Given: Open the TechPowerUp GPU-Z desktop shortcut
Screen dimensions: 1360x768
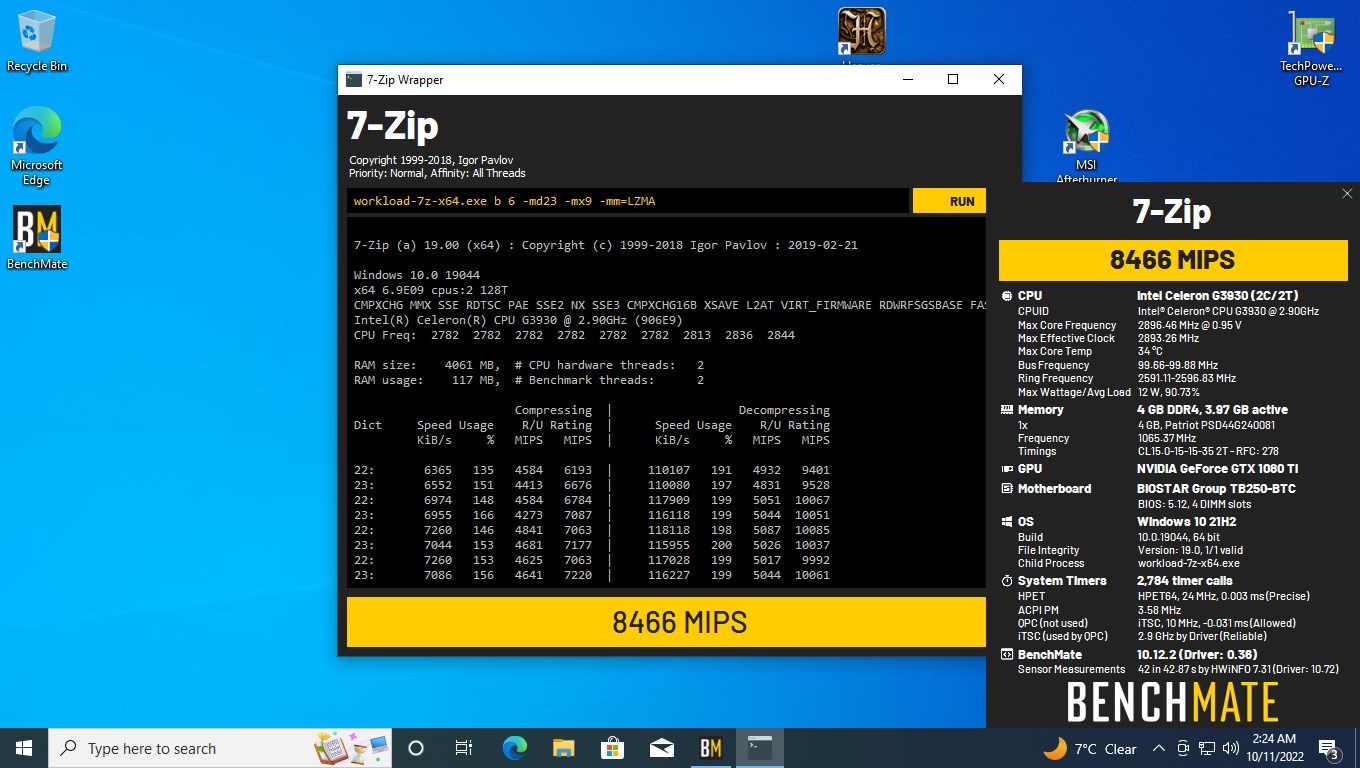Looking at the screenshot, I should click(x=1311, y=47).
